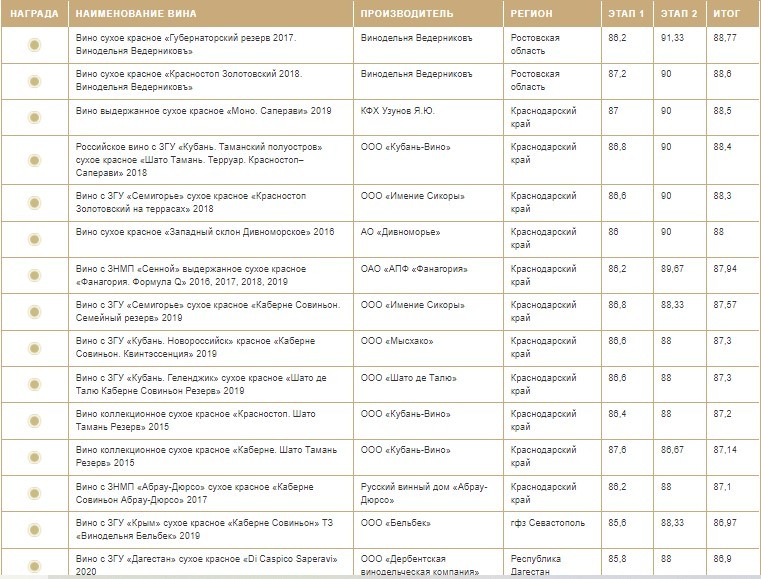Click final score 87,94

tap(725, 269)
